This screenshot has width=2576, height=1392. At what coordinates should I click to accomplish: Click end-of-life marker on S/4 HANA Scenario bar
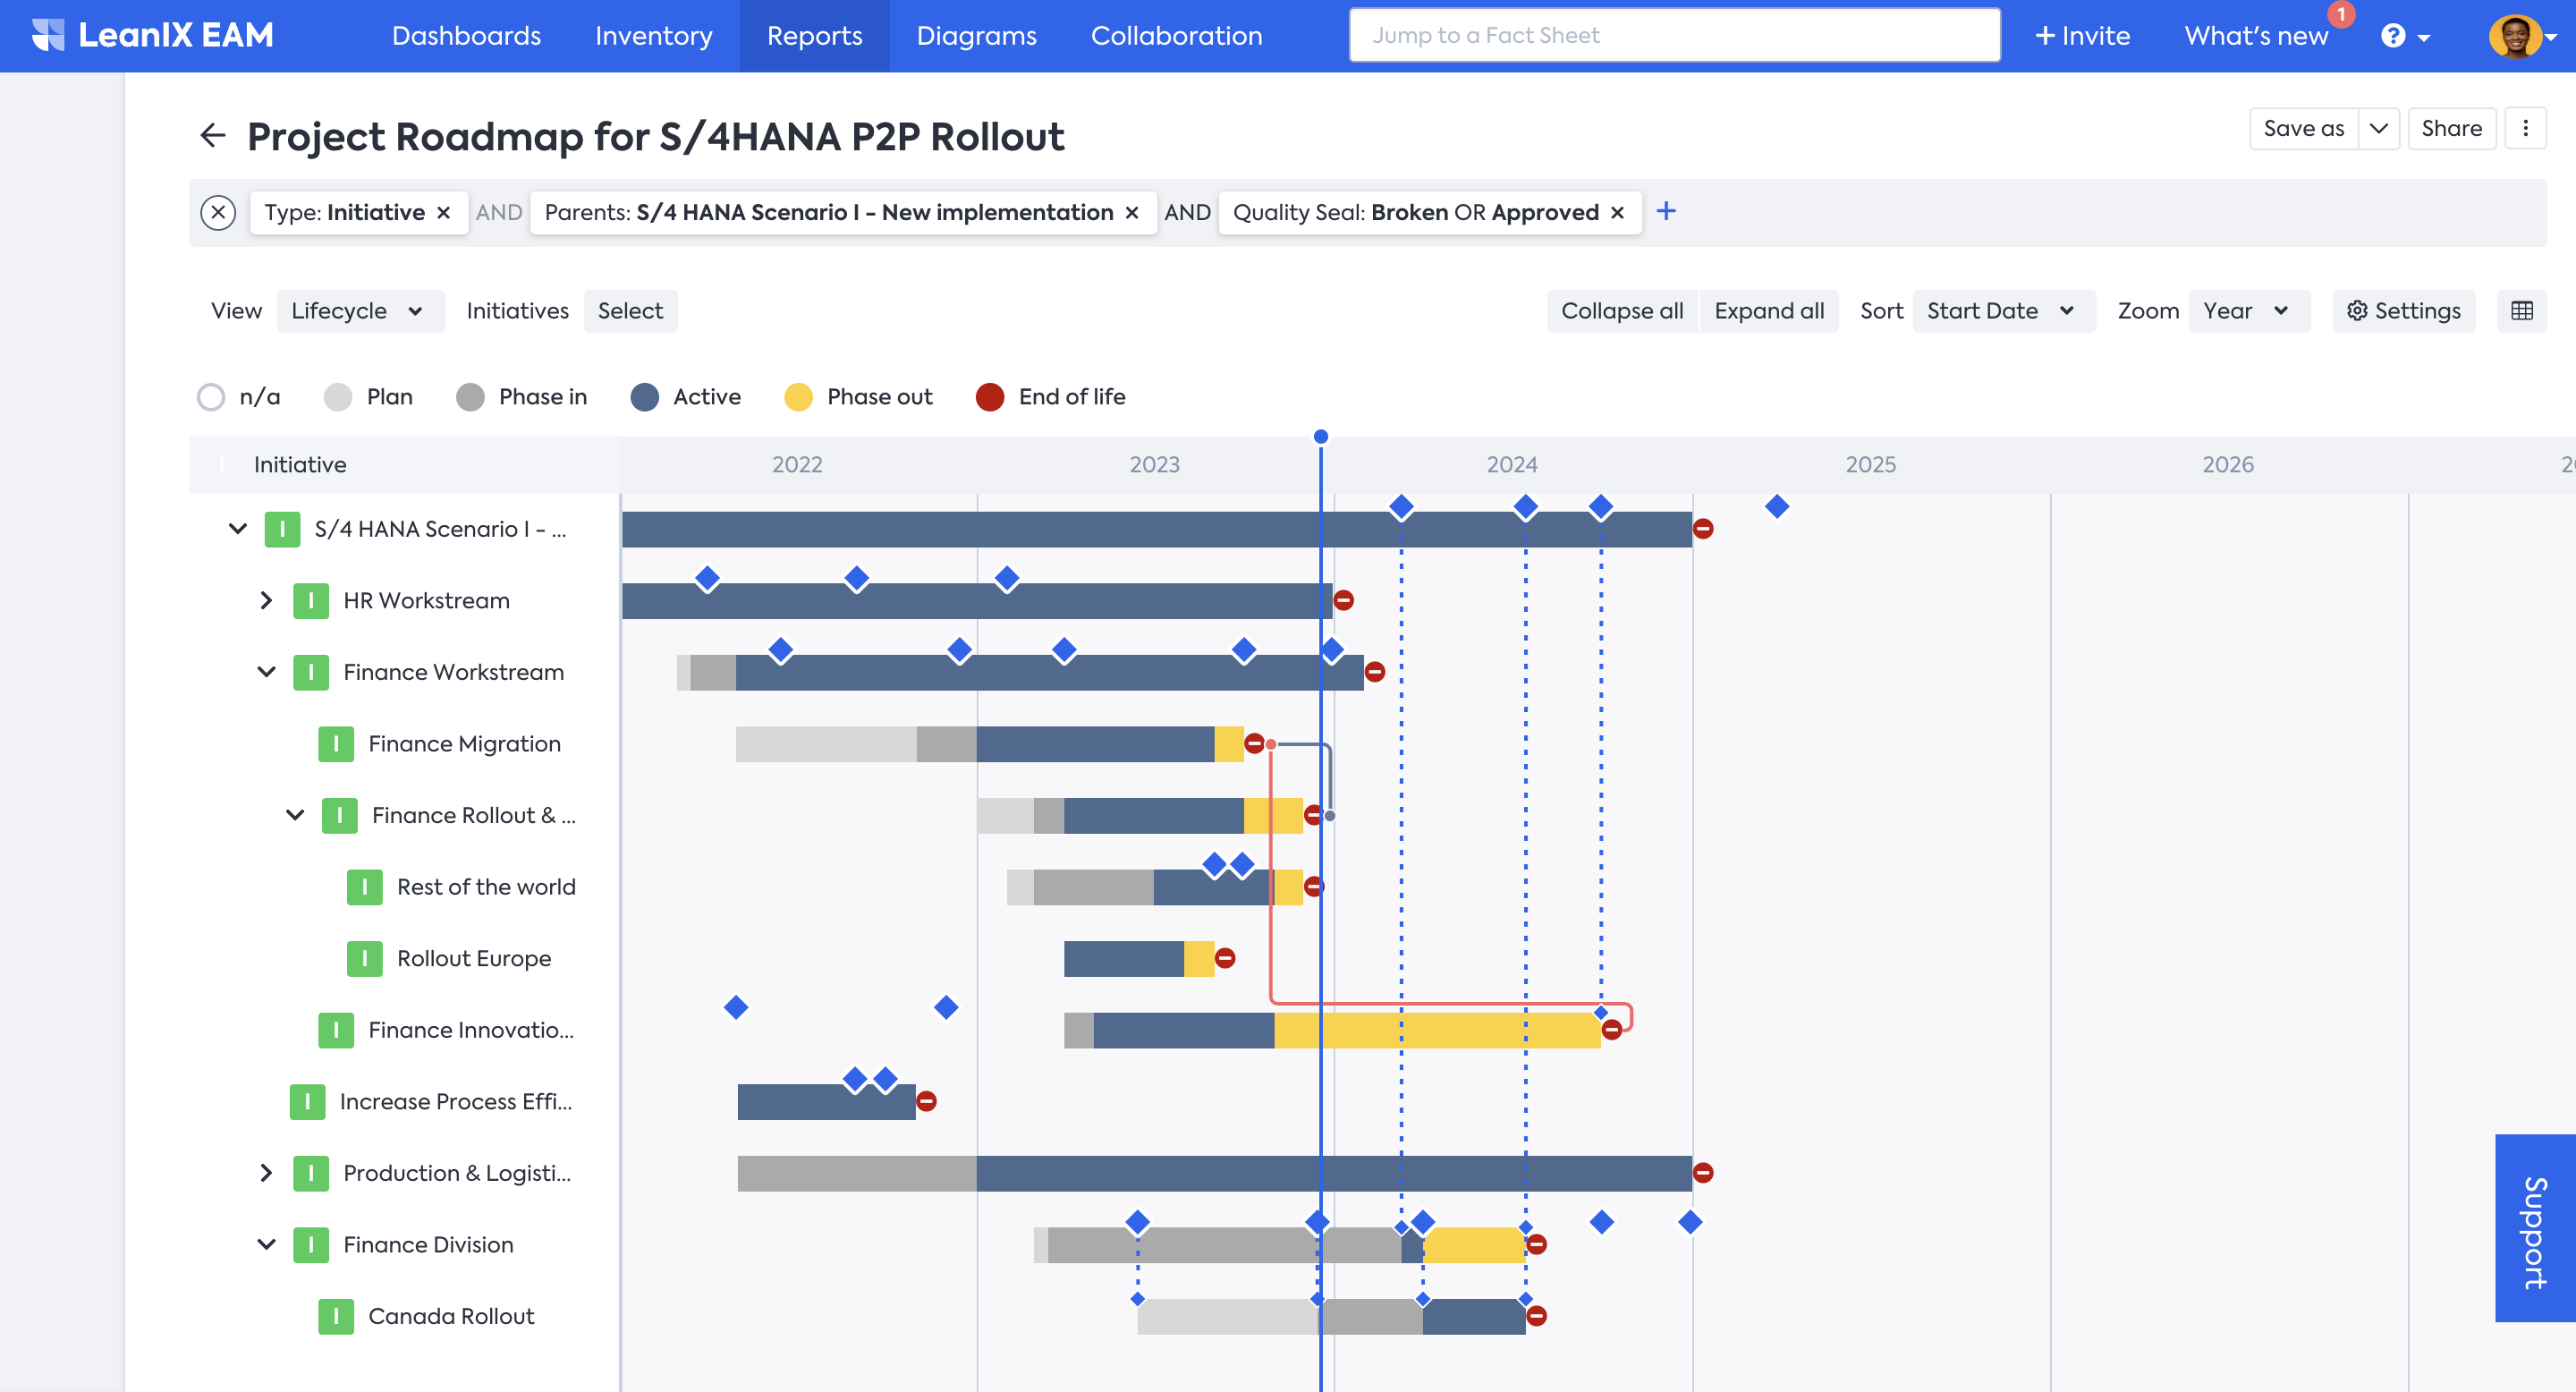tap(1703, 529)
